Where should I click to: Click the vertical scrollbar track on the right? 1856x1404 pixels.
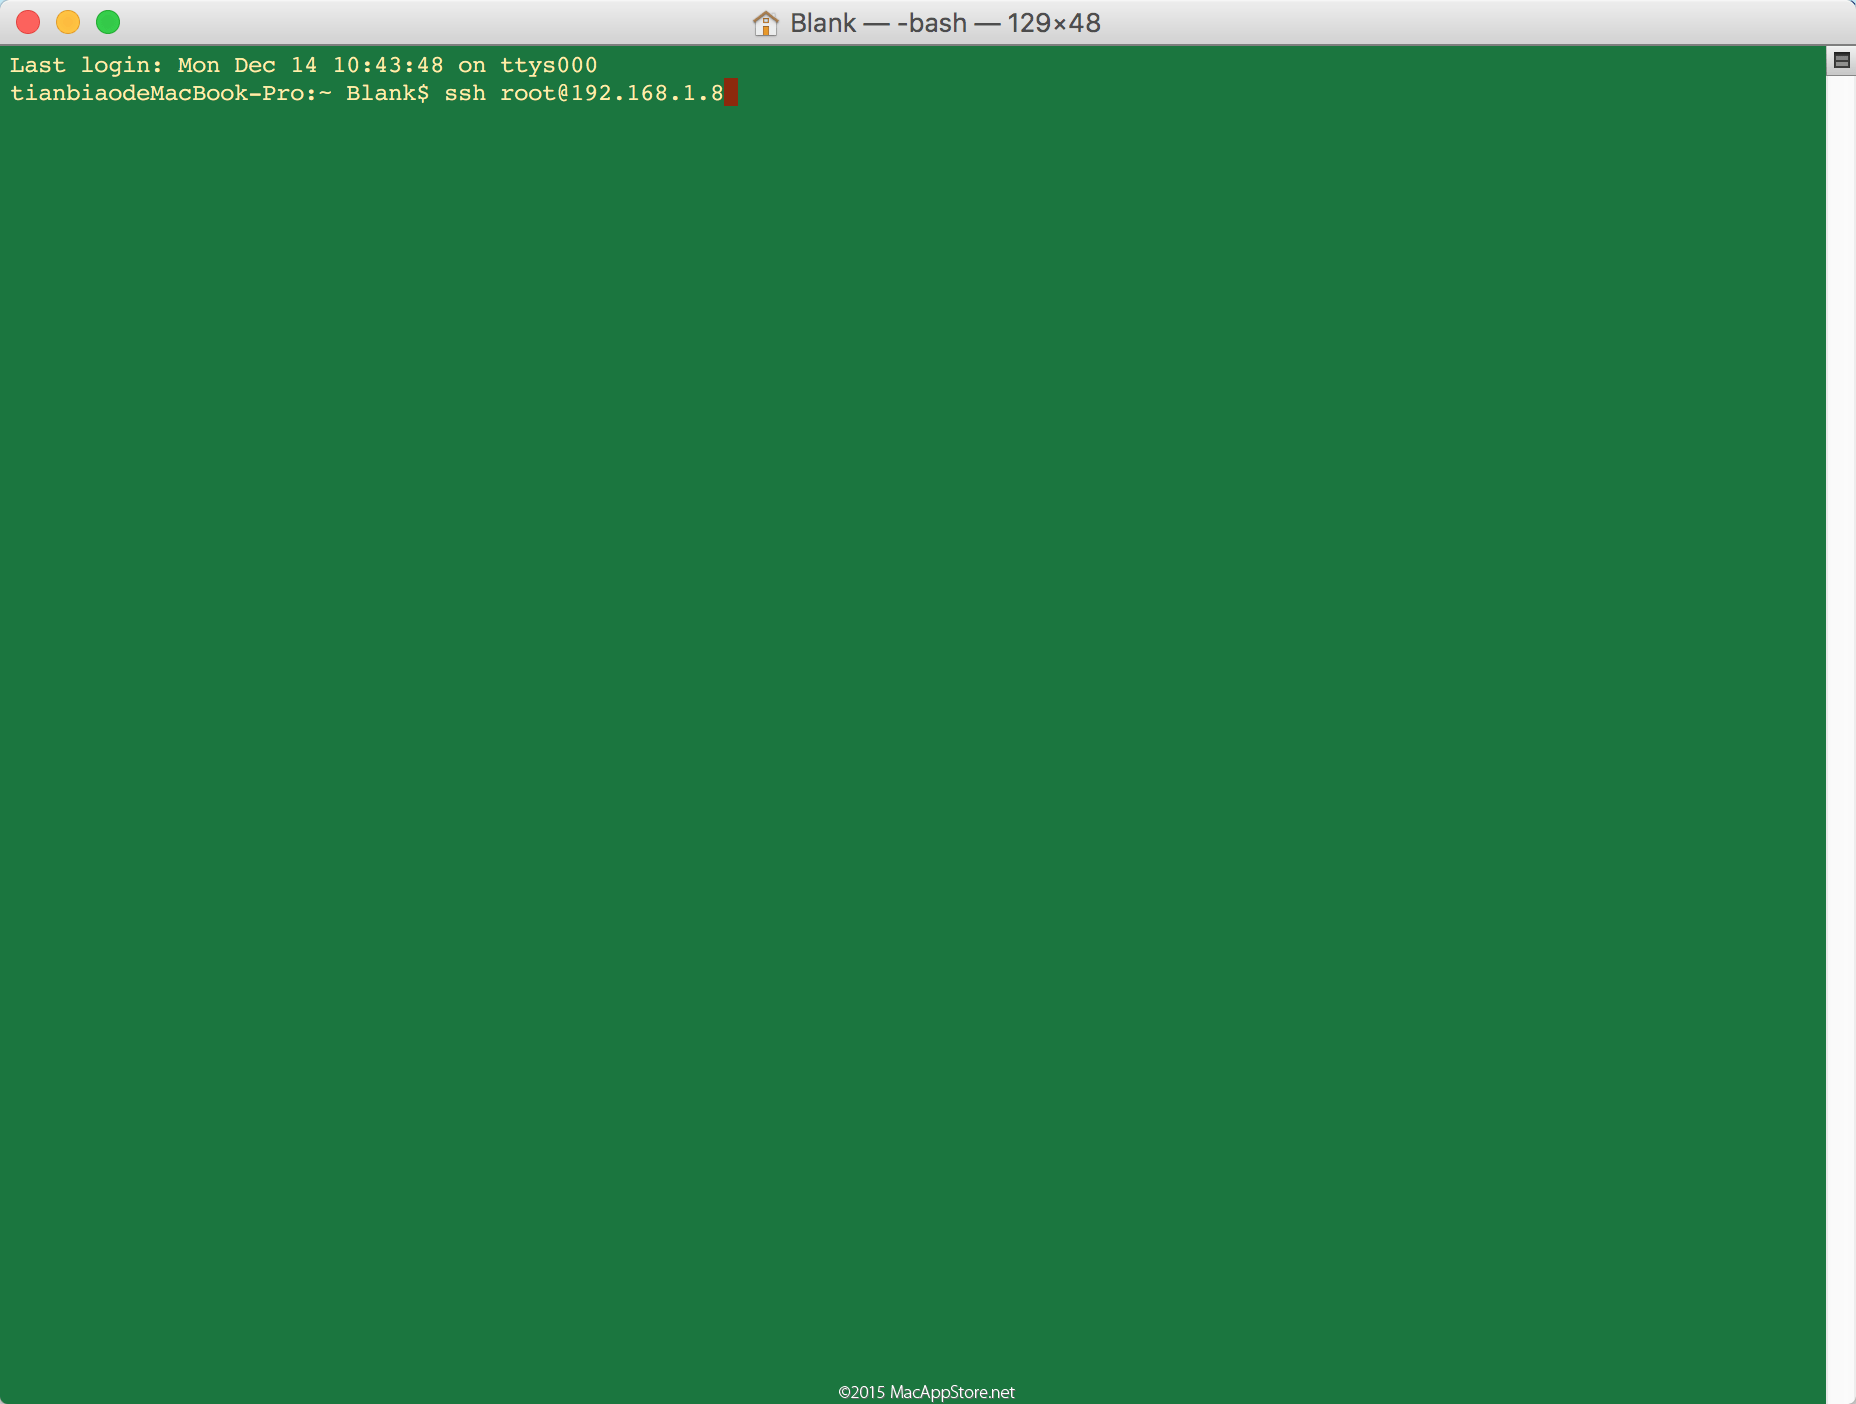[x=1841, y=700]
